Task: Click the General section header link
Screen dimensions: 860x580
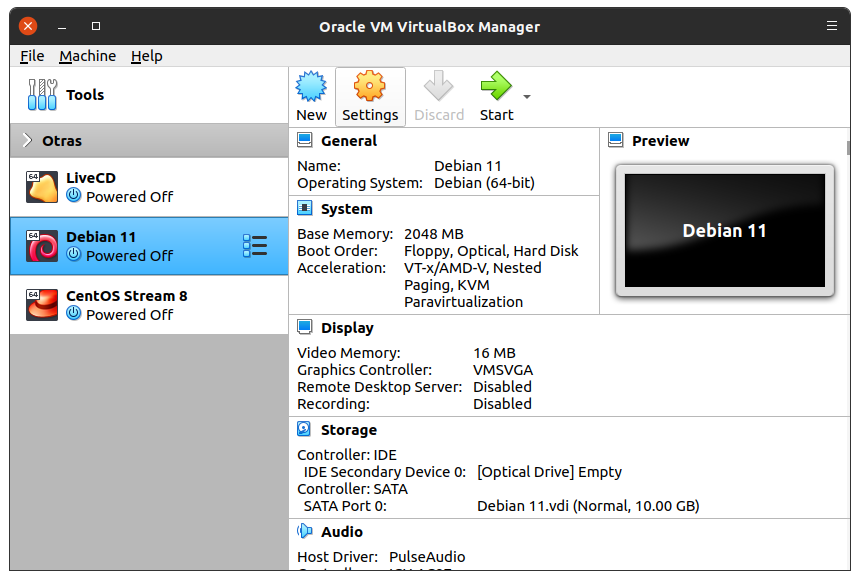Action: (349, 141)
